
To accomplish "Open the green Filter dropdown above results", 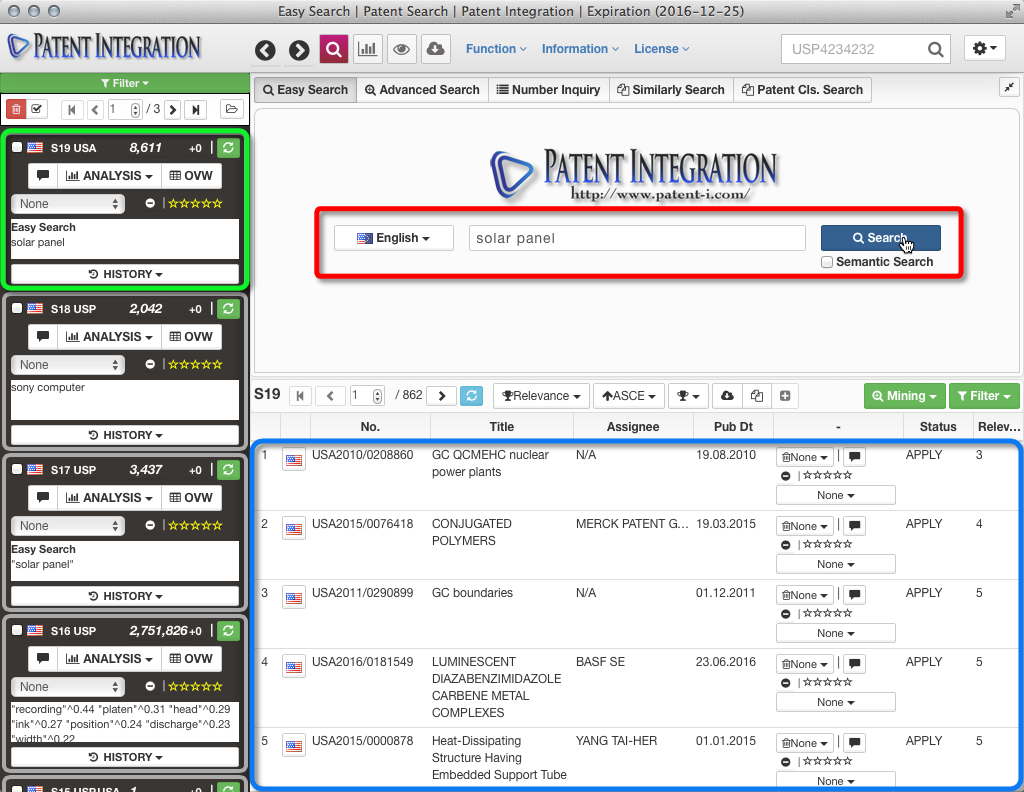I will [984, 396].
